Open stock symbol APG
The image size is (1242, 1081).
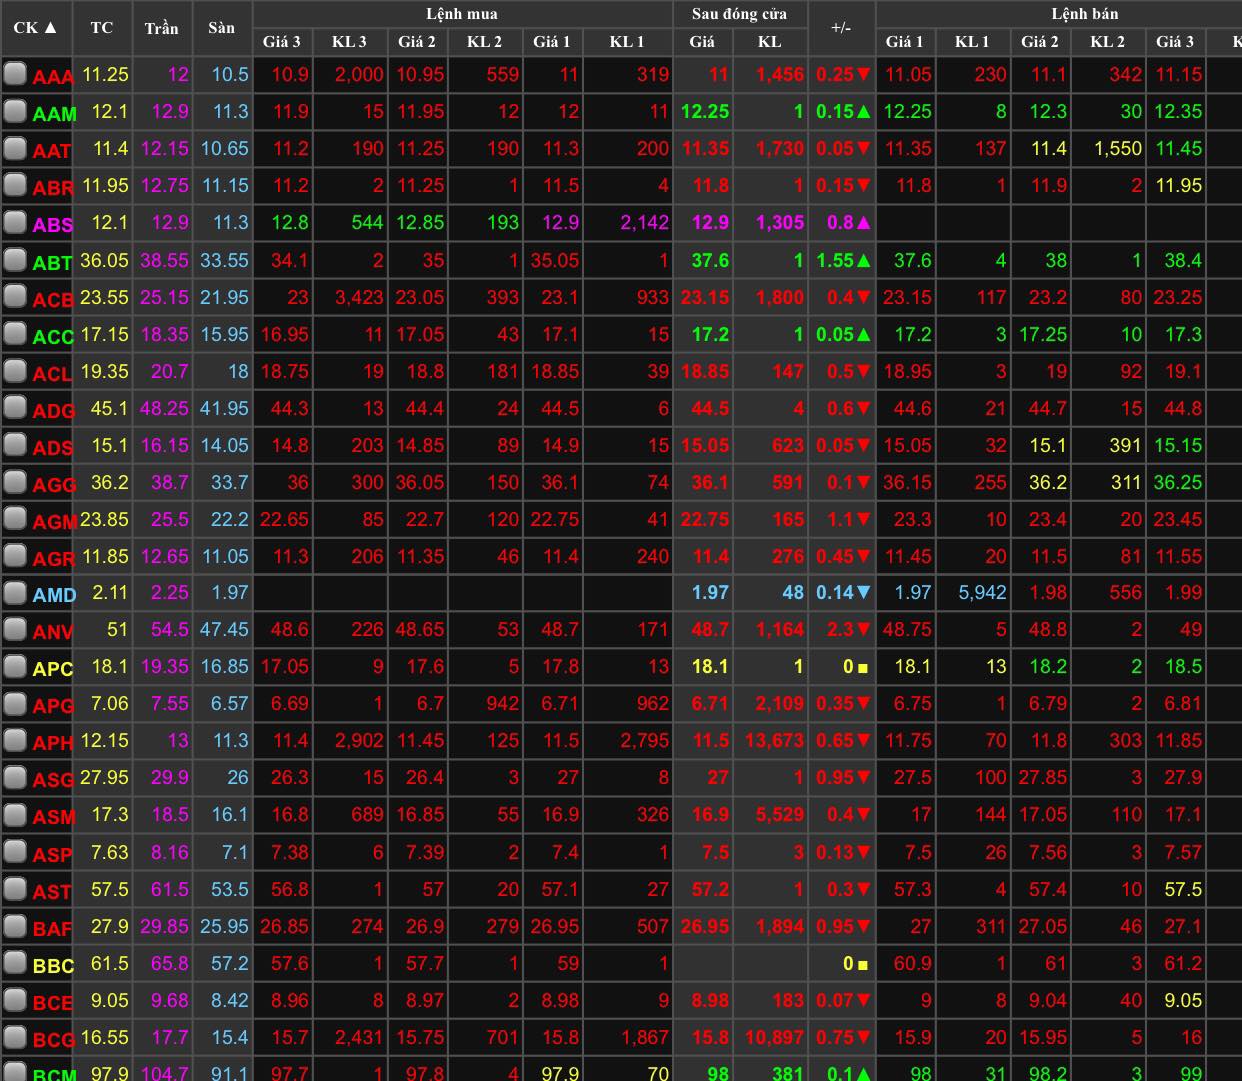point(53,706)
